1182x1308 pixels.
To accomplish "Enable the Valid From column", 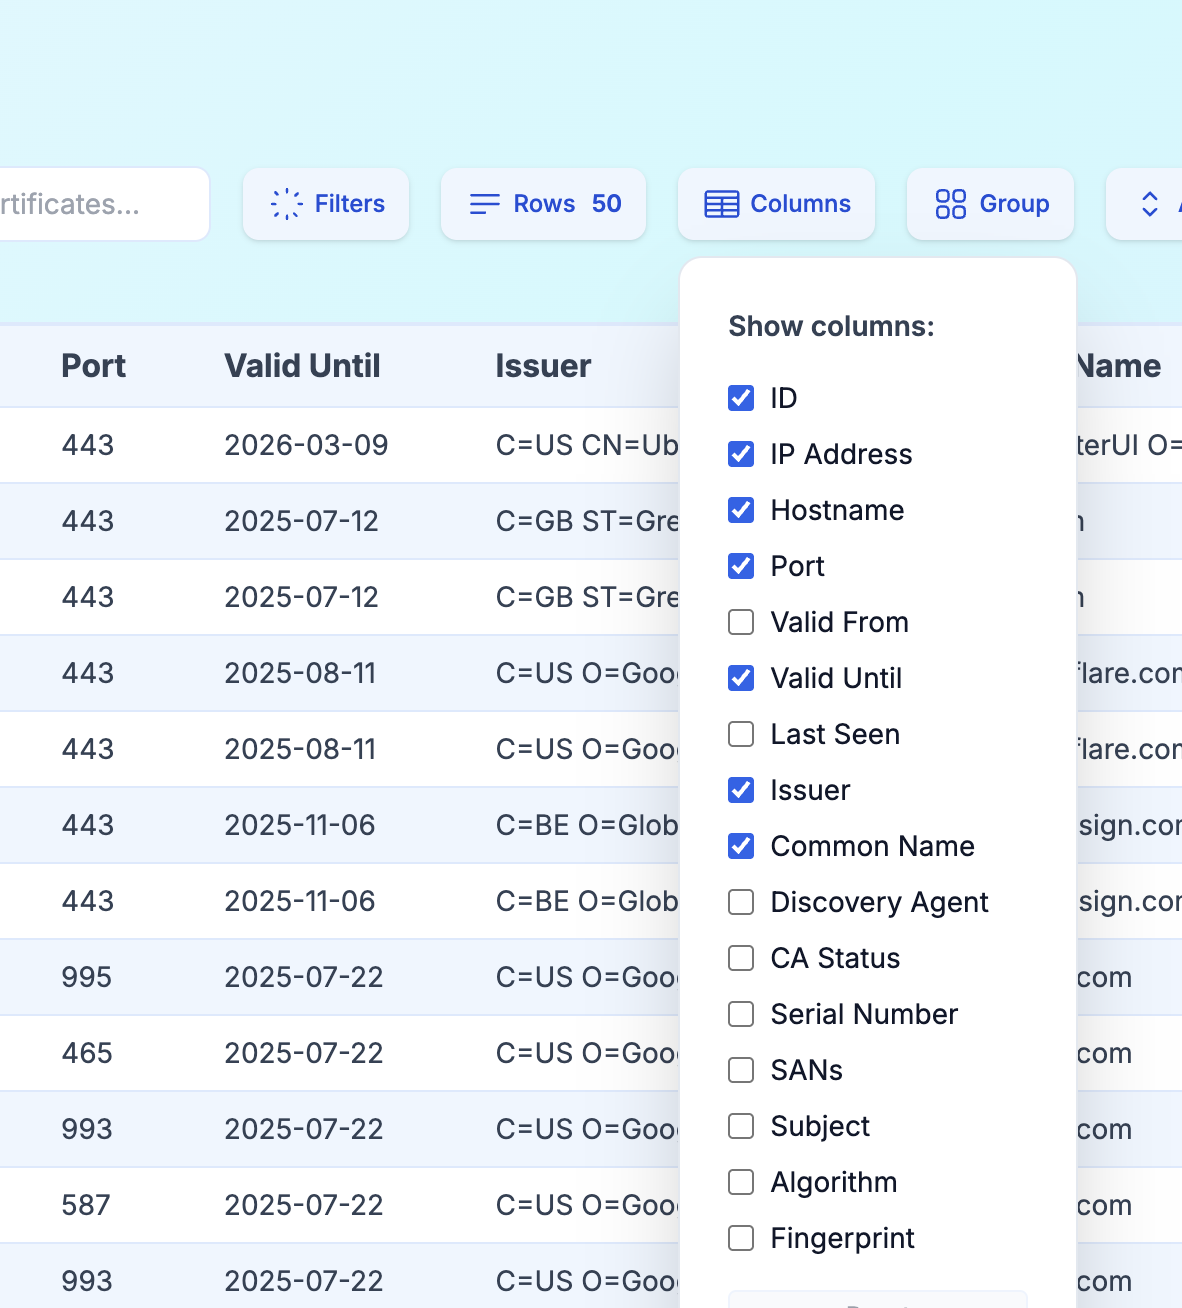I will pos(741,622).
